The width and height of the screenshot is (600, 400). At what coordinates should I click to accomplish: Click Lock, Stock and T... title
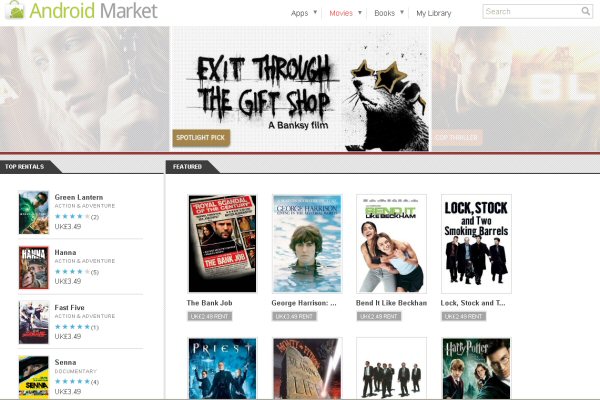coord(473,303)
